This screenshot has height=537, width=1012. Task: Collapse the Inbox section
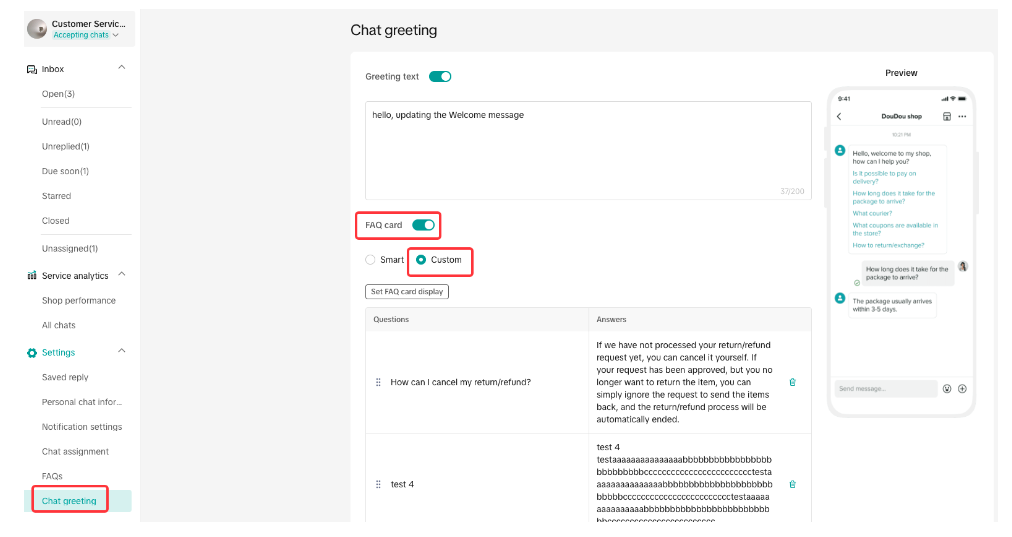pyautogui.click(x=122, y=68)
